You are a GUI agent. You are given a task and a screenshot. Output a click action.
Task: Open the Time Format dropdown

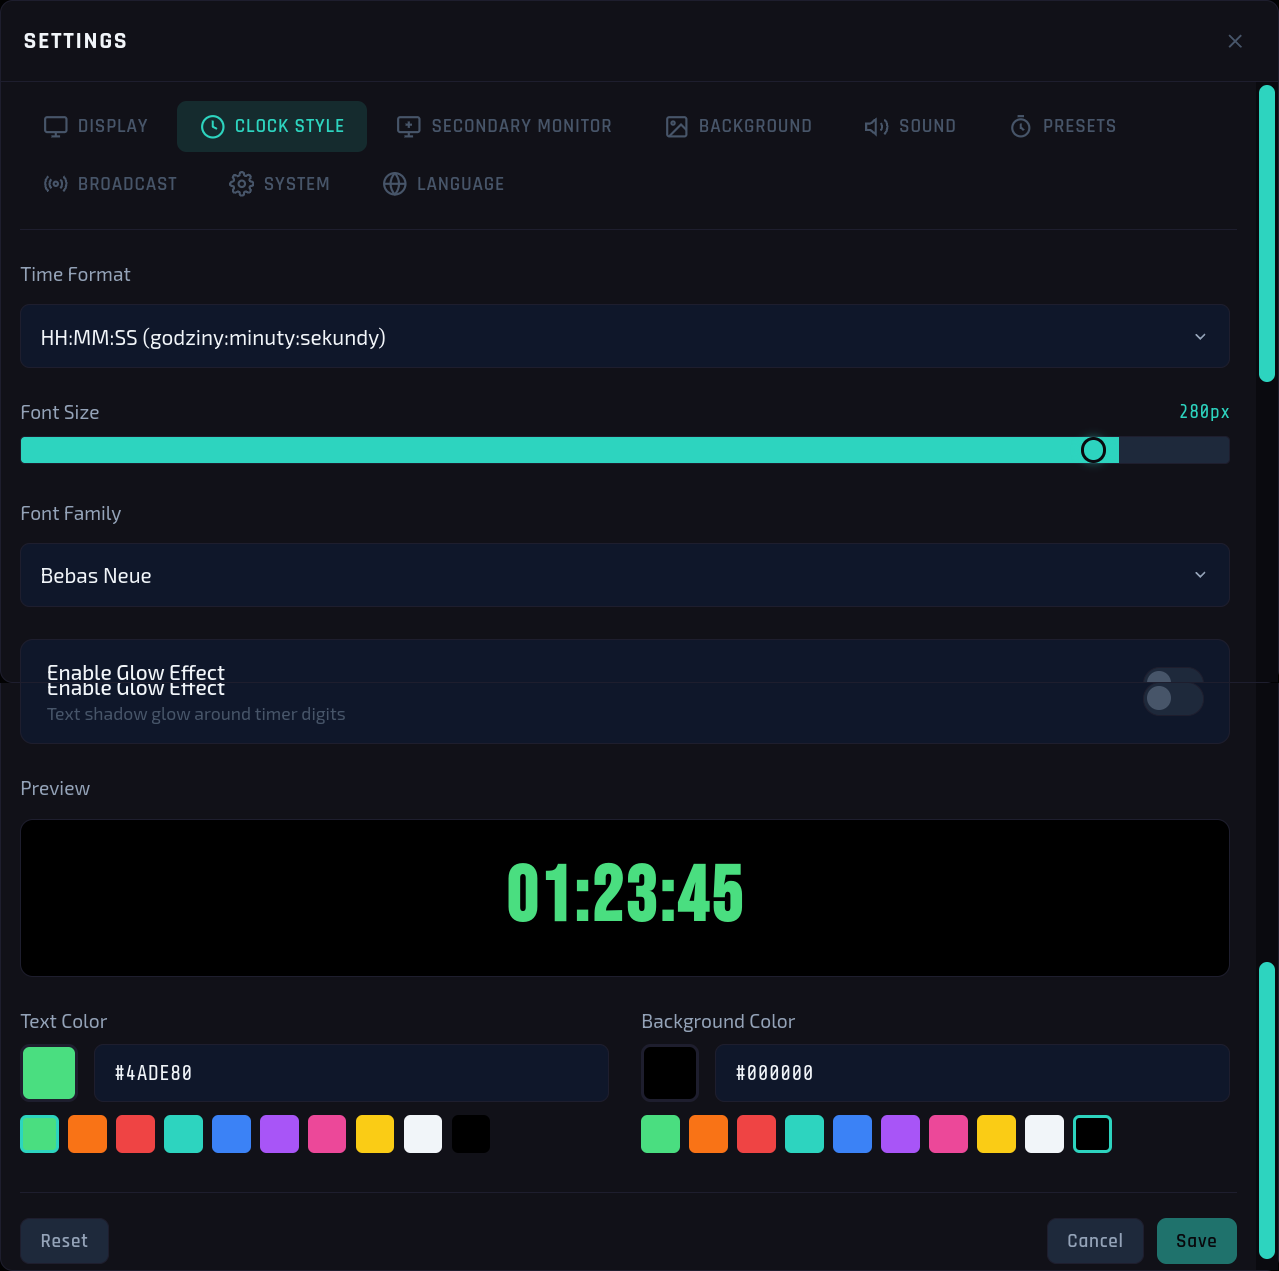coord(625,336)
